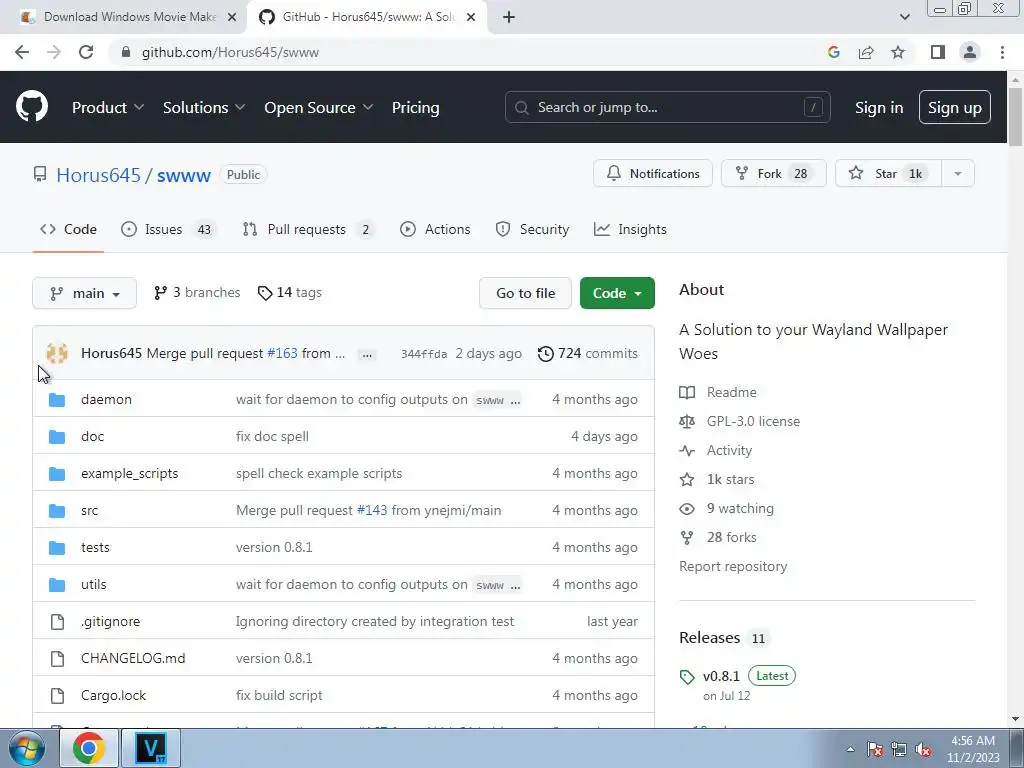Go back with the browser back arrow
Viewport: 1024px width, 768px height.
[22, 52]
